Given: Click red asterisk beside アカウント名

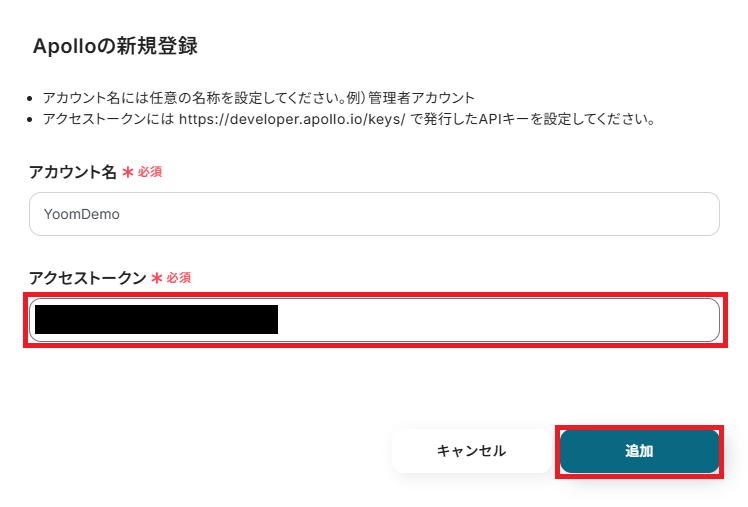Looking at the screenshot, I should tap(128, 172).
